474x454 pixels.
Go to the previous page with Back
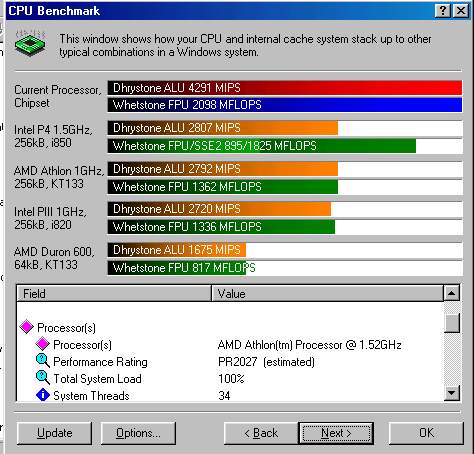point(261,433)
